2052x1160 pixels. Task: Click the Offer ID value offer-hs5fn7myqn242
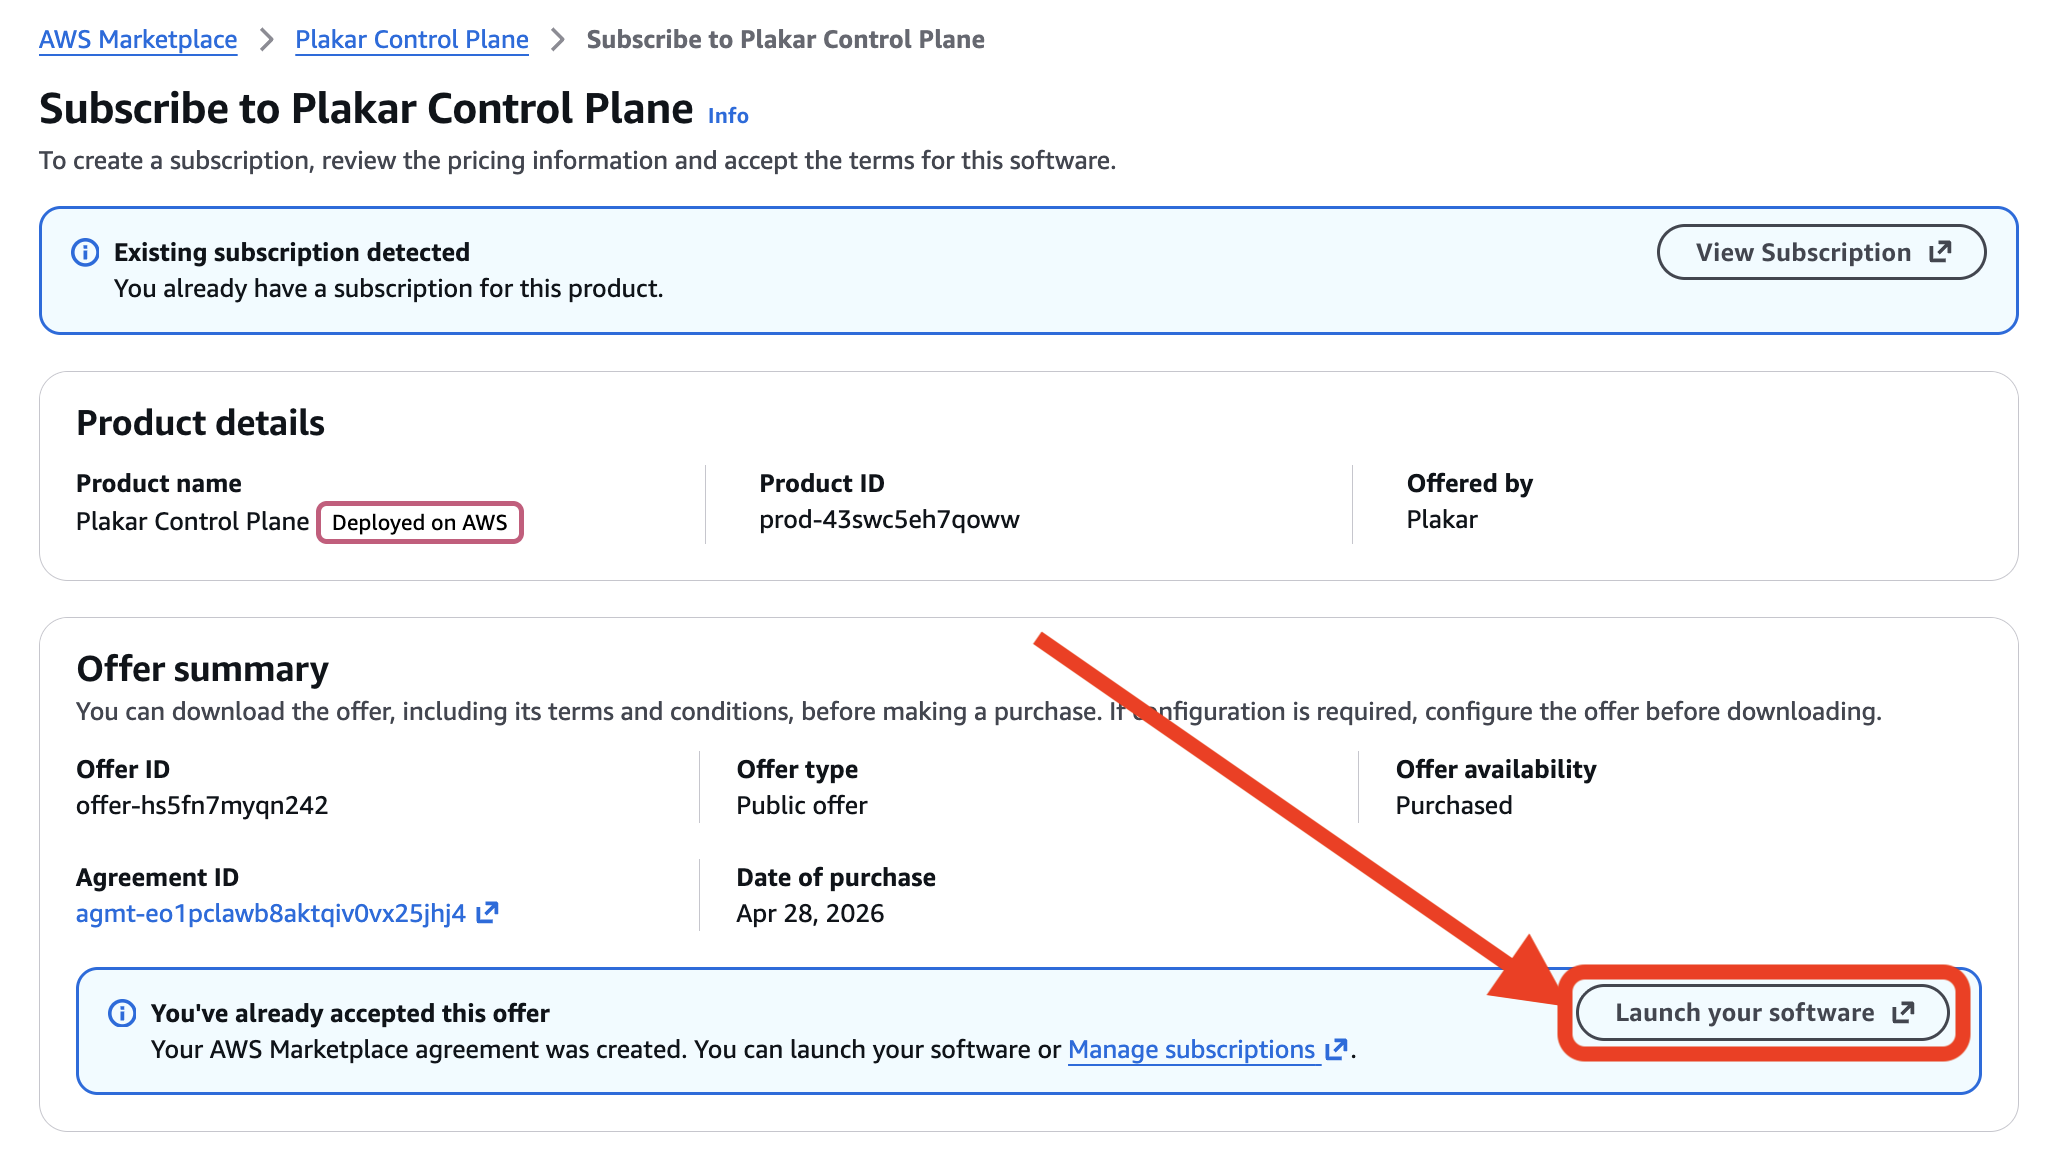[x=202, y=805]
